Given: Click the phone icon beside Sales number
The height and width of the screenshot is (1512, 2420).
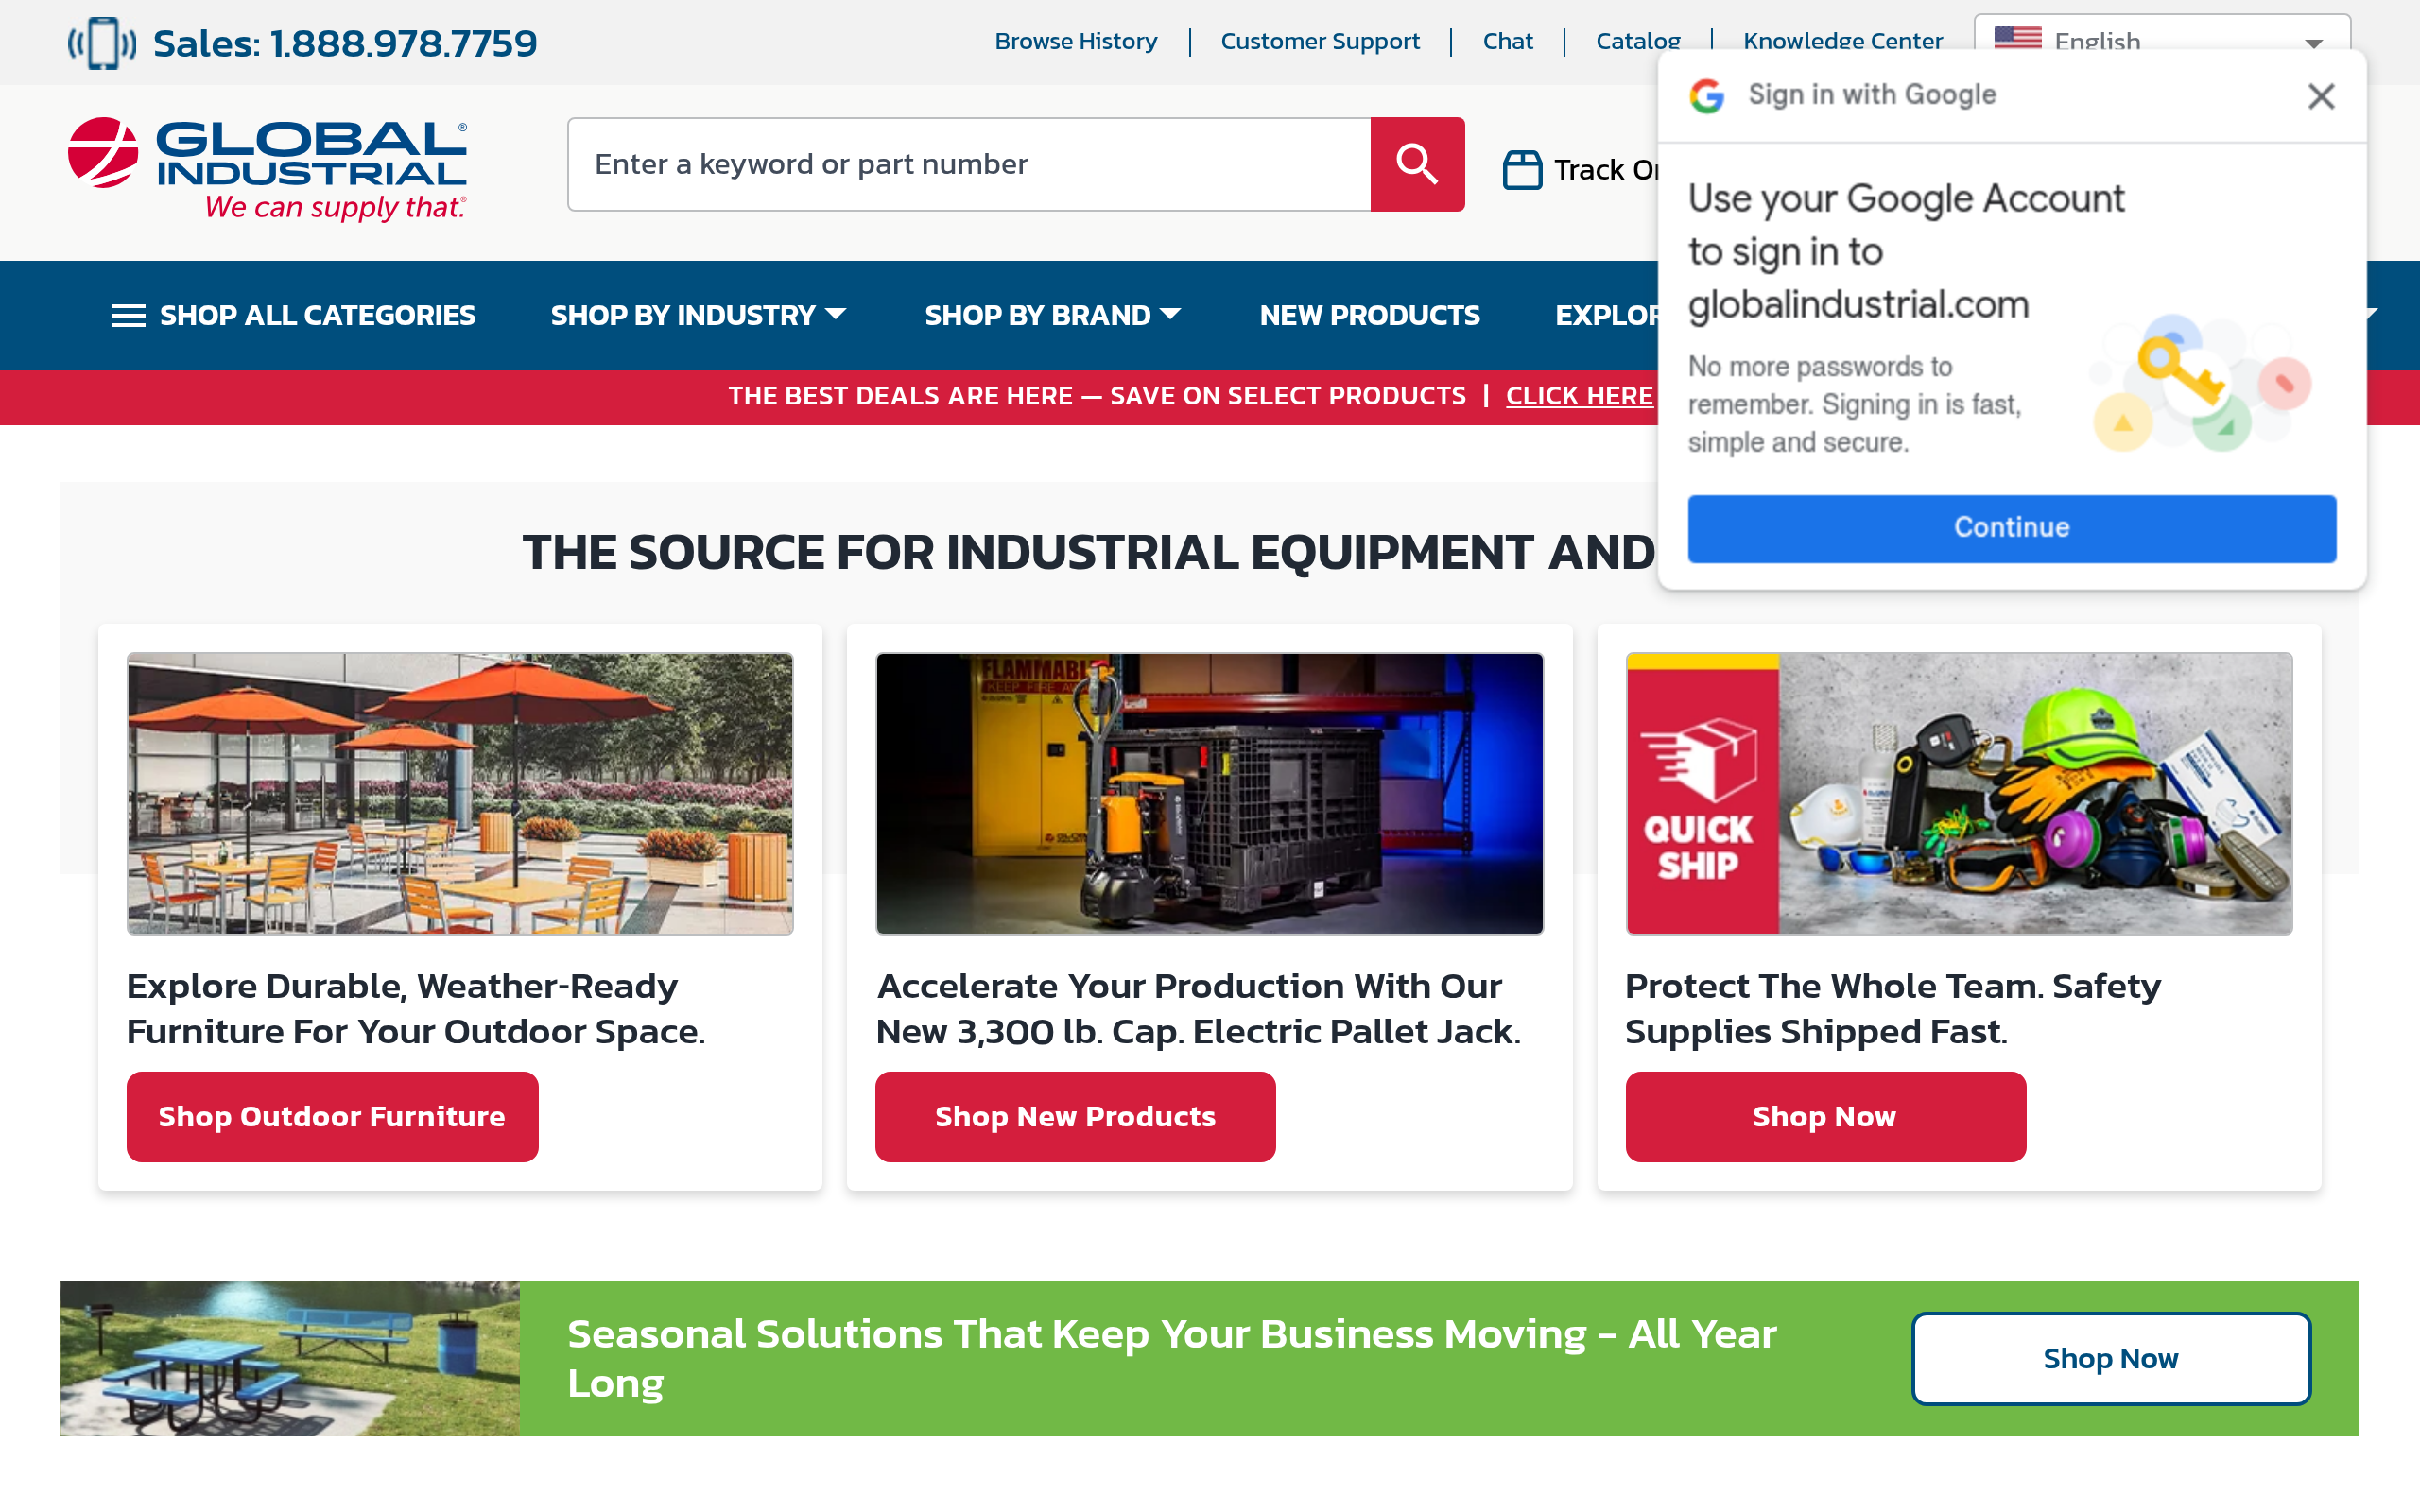Looking at the screenshot, I should point(102,43).
